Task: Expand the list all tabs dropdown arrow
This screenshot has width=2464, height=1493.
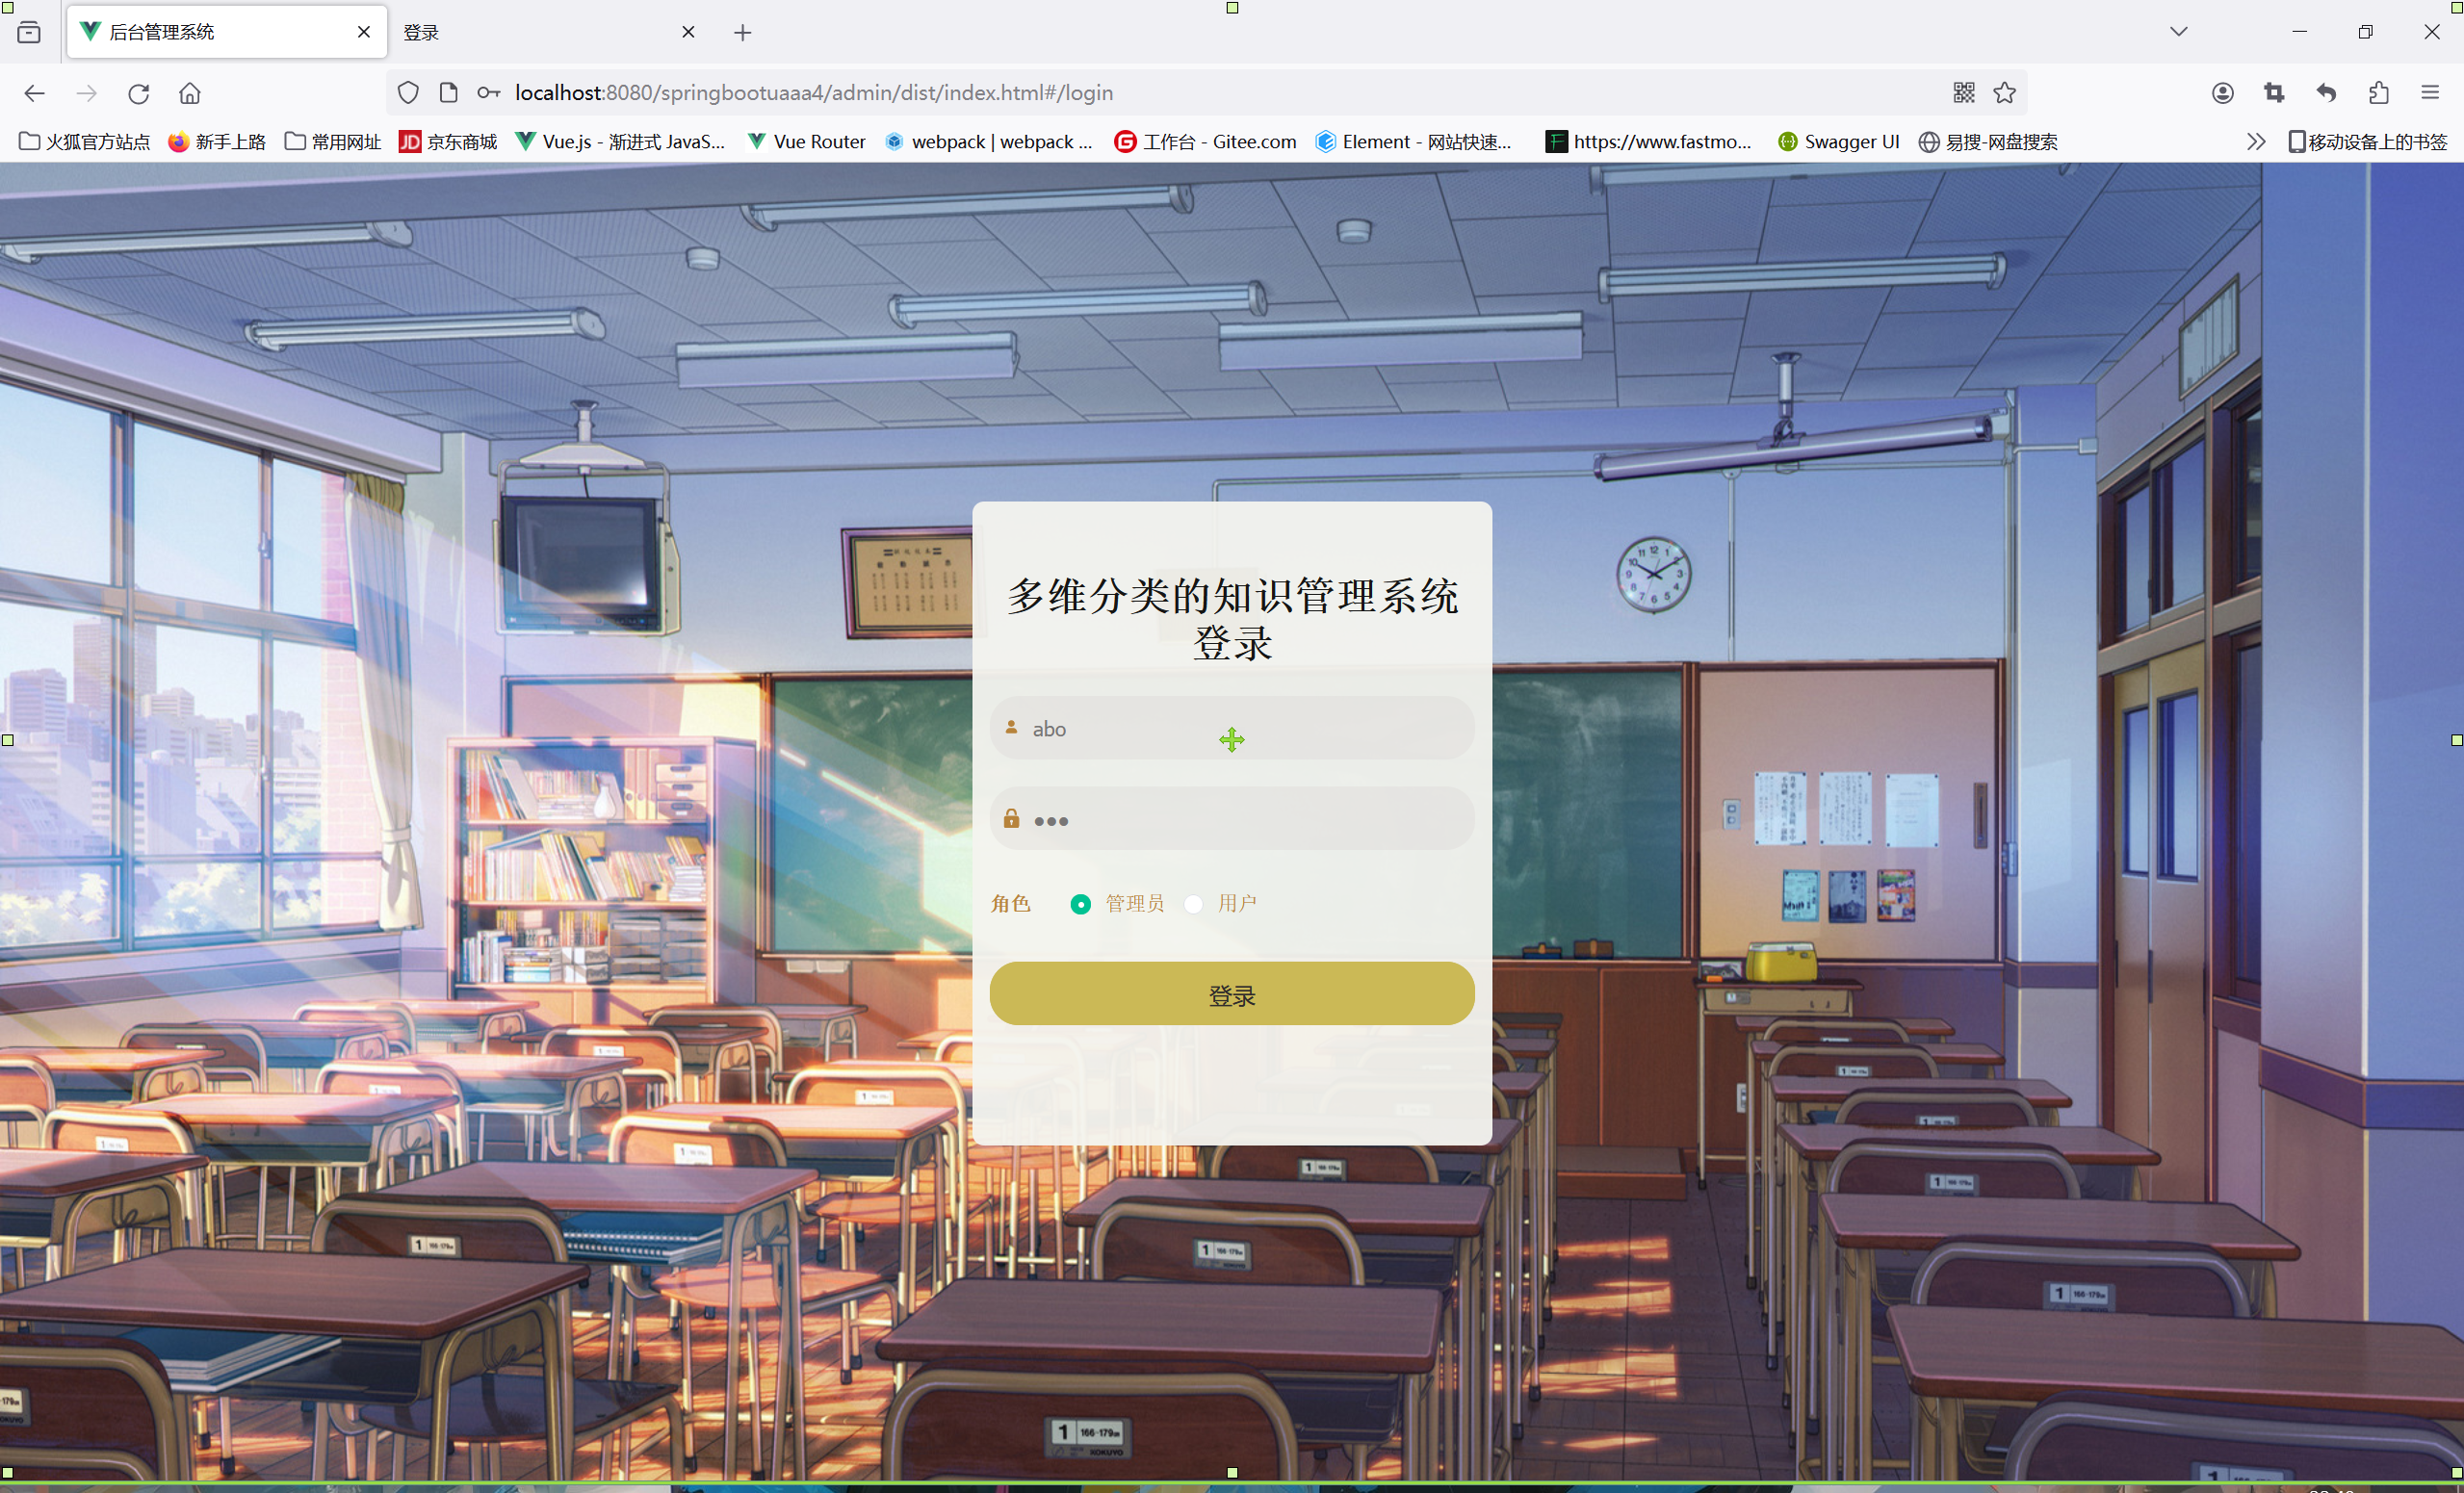Action: point(2179,32)
